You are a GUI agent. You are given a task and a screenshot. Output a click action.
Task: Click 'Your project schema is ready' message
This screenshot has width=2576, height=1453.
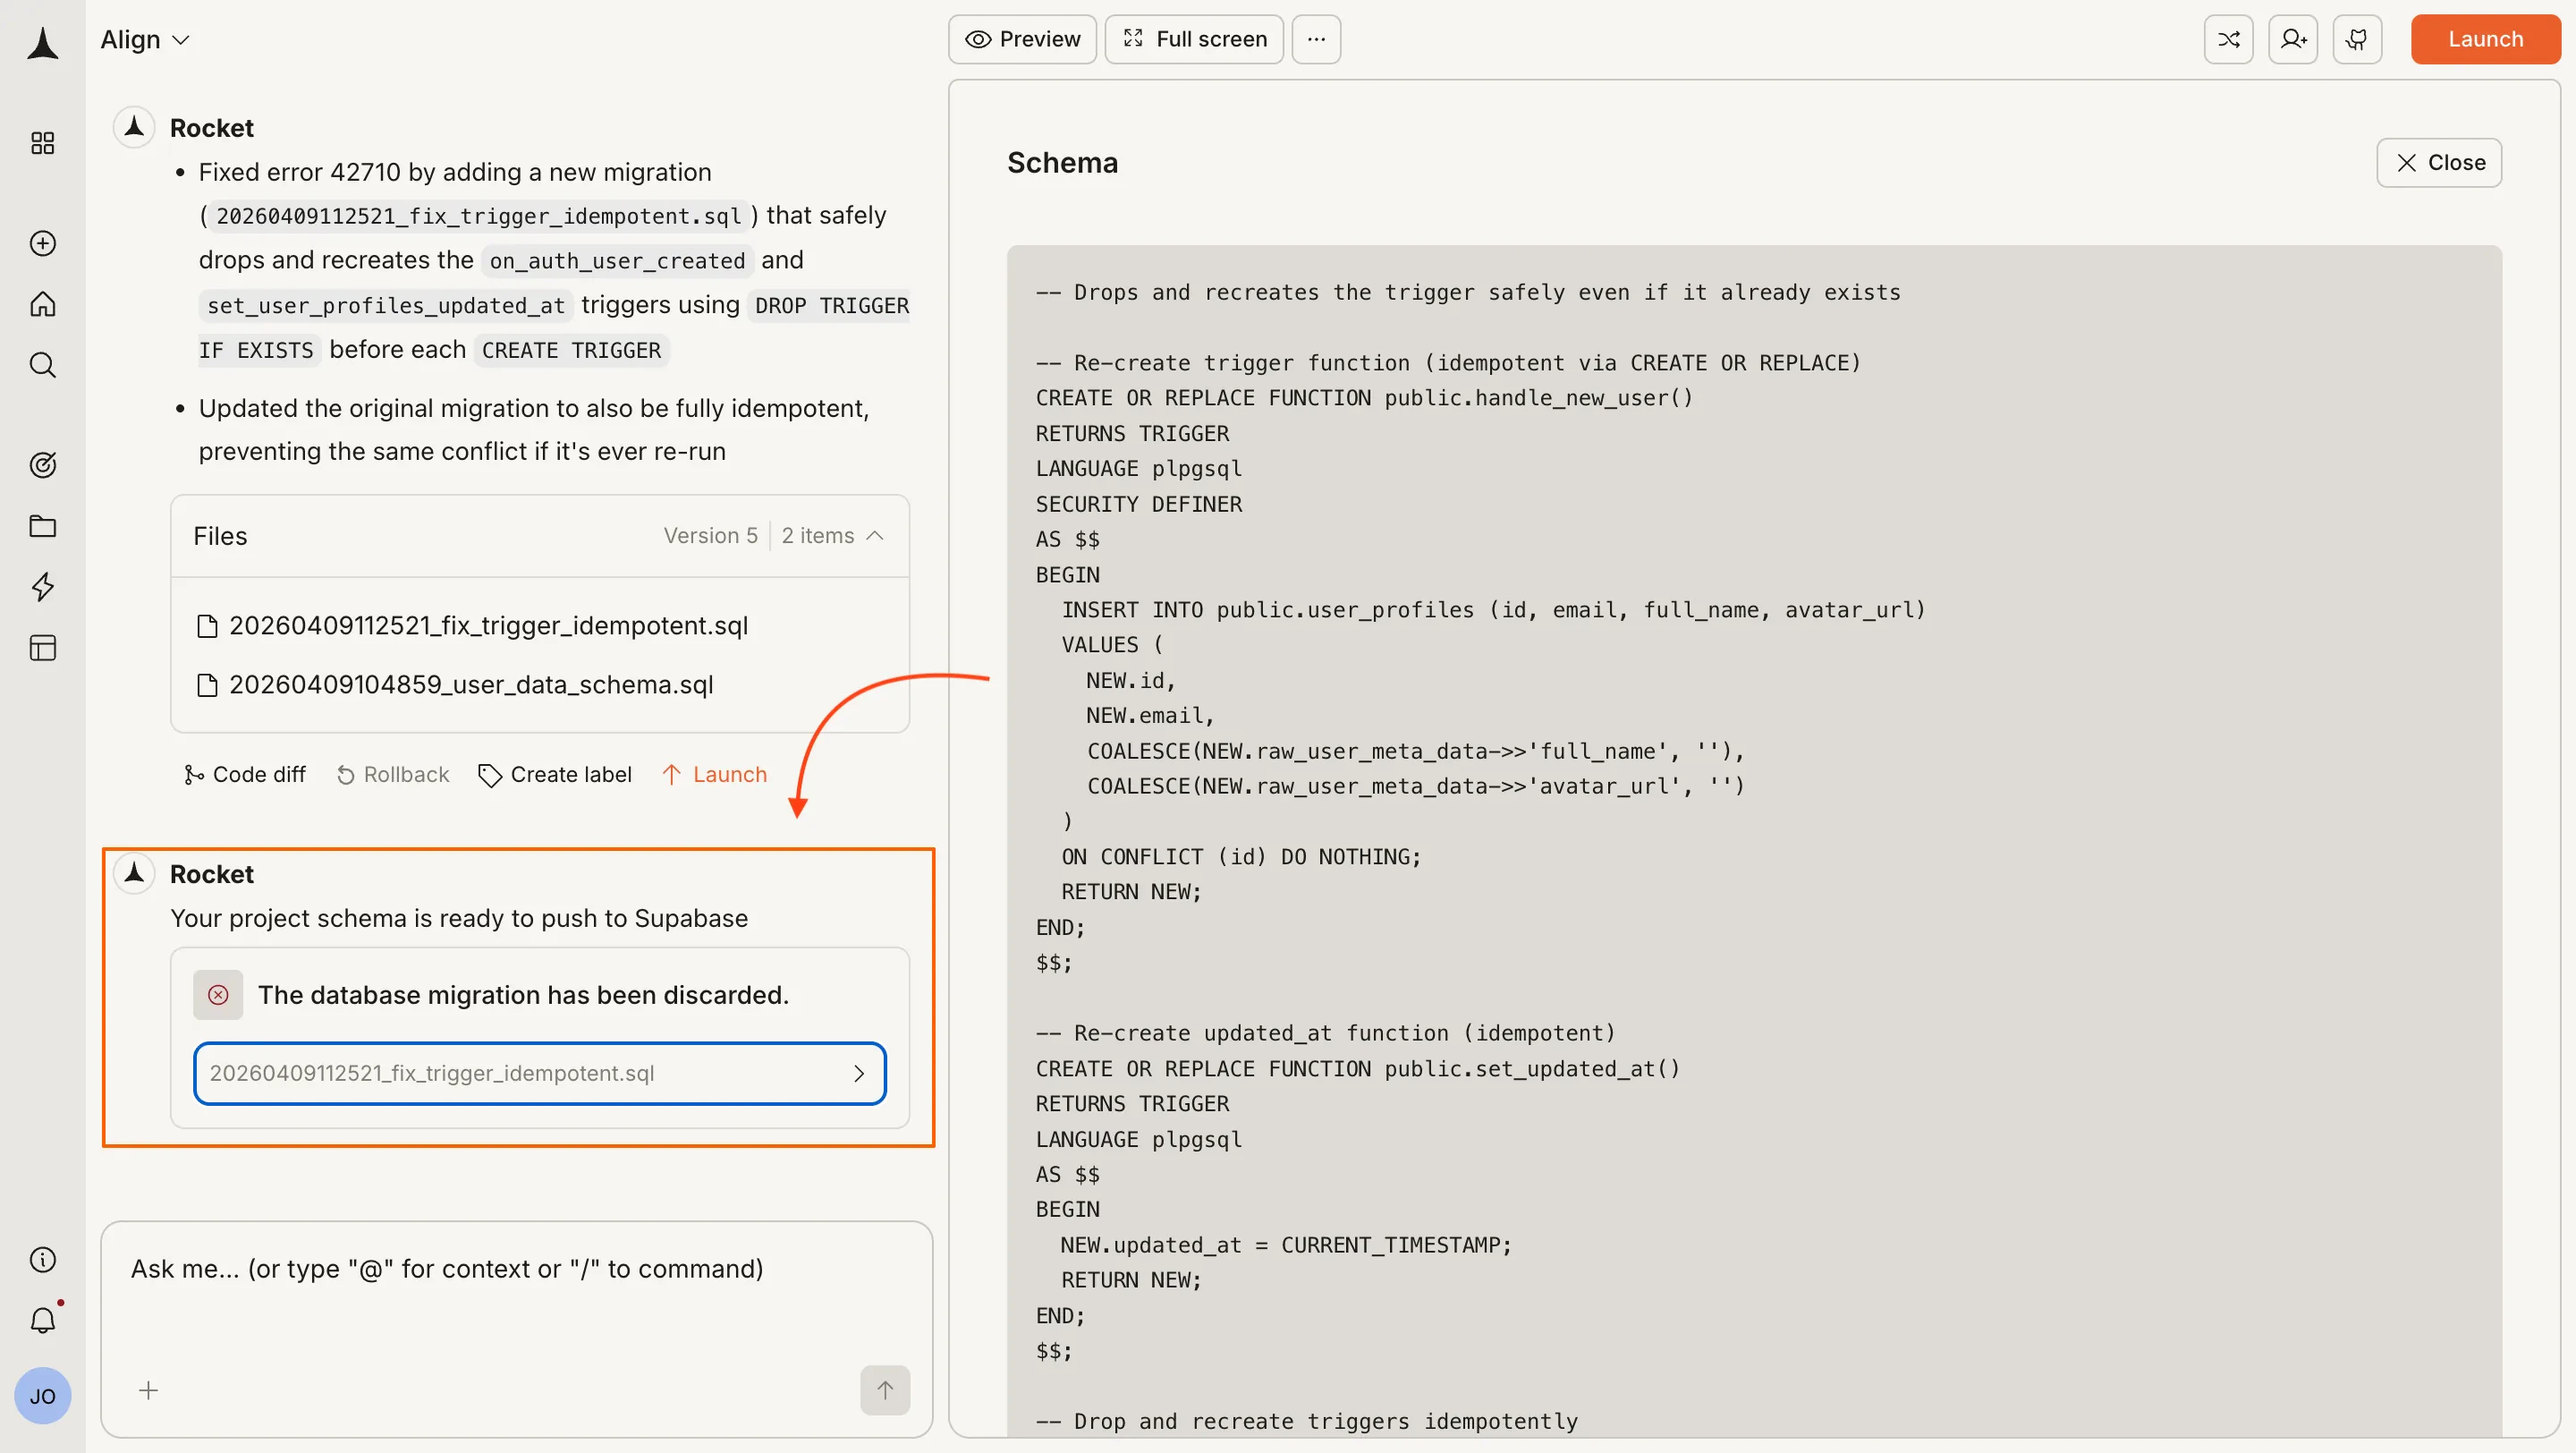click(459, 918)
